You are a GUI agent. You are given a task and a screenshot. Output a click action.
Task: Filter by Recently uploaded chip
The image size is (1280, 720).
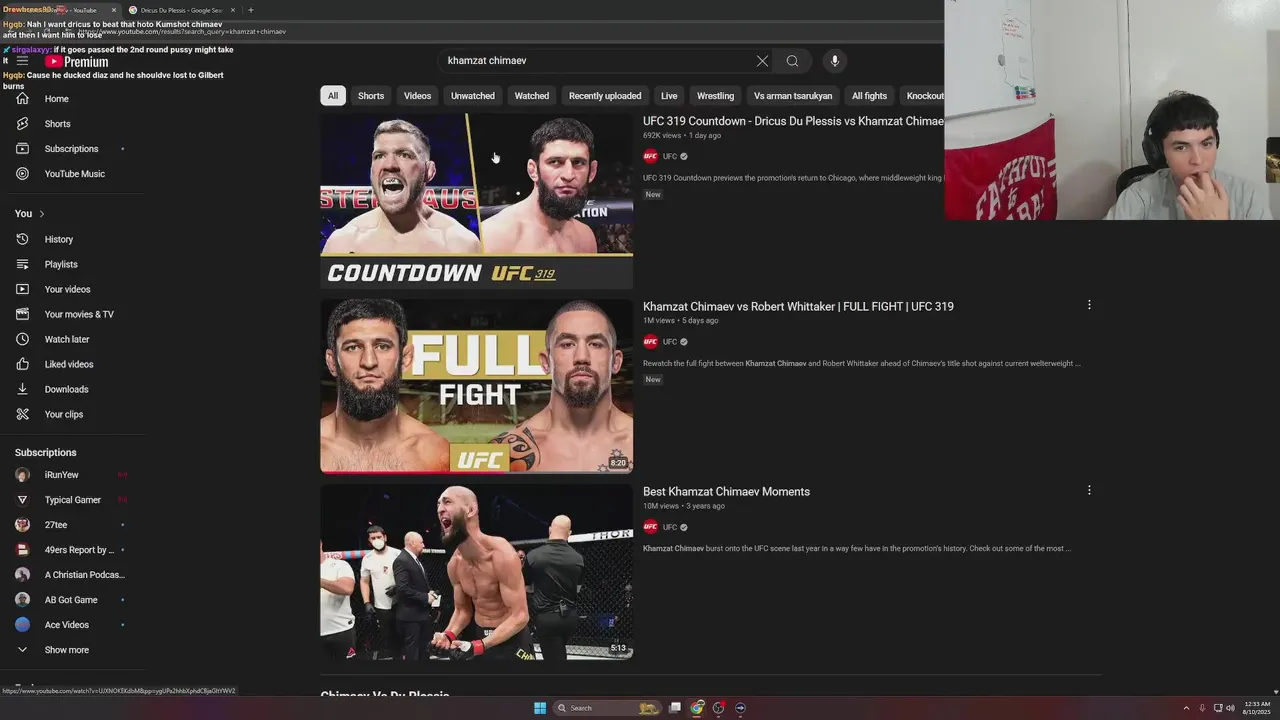(x=605, y=96)
